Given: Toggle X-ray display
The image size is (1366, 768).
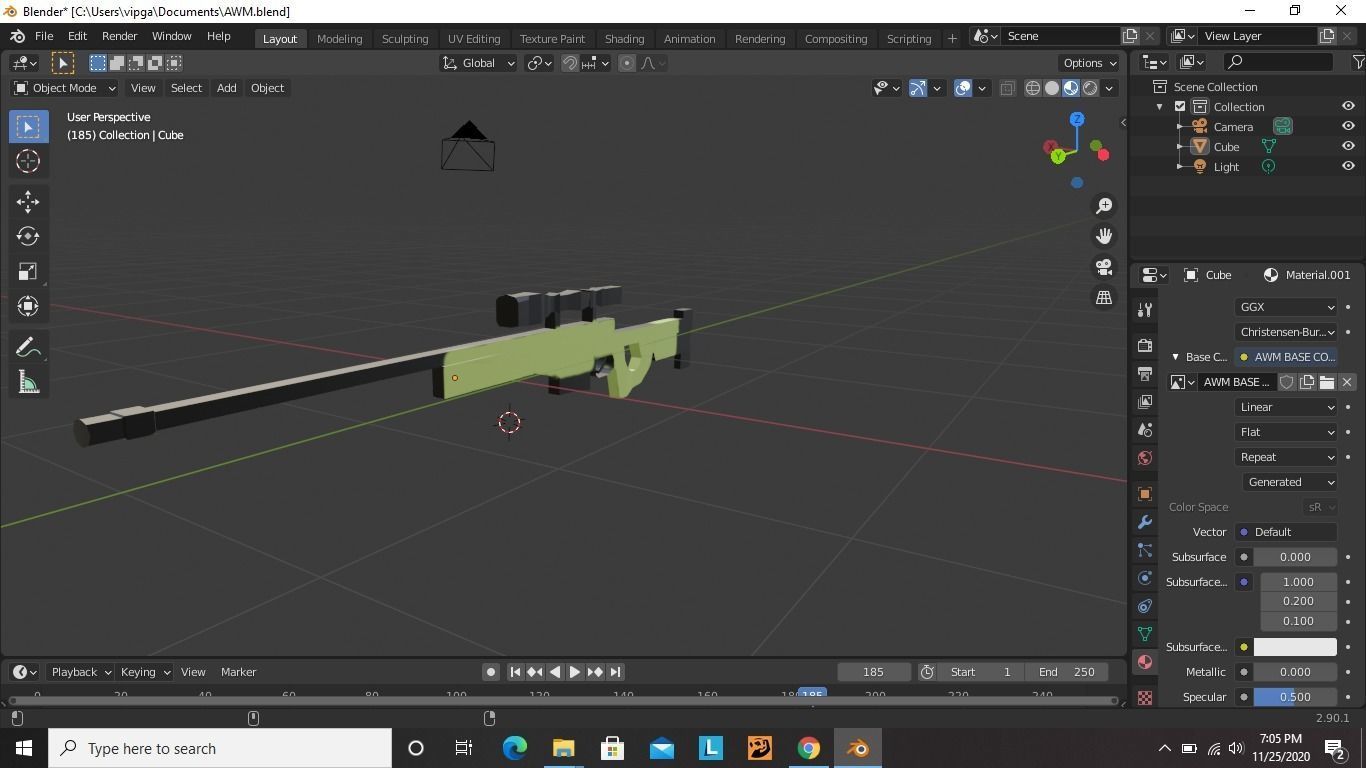Looking at the screenshot, I should pyautogui.click(x=1007, y=88).
